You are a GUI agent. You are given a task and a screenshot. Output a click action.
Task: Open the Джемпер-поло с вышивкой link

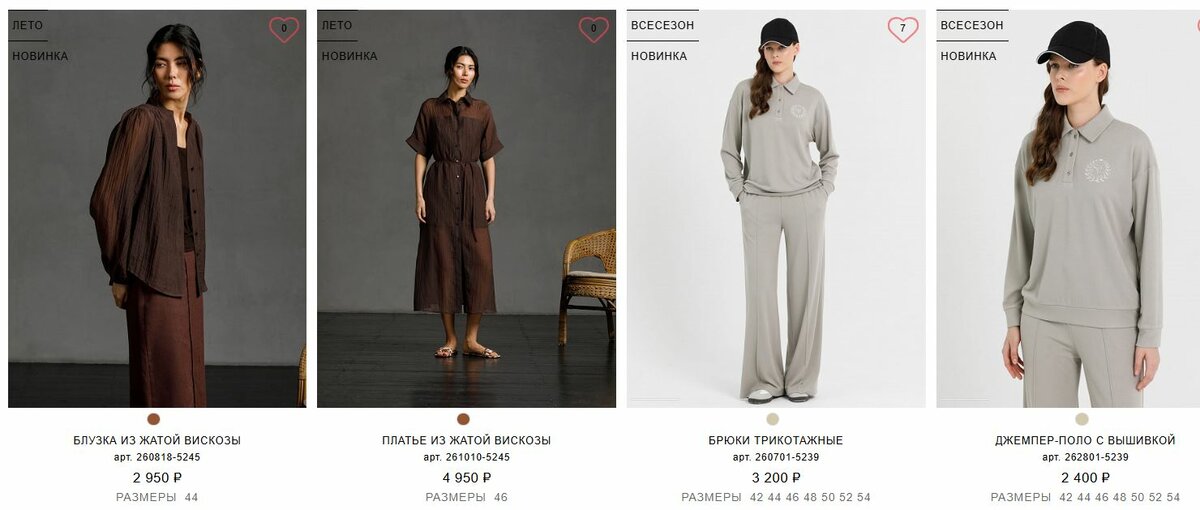[1085, 440]
